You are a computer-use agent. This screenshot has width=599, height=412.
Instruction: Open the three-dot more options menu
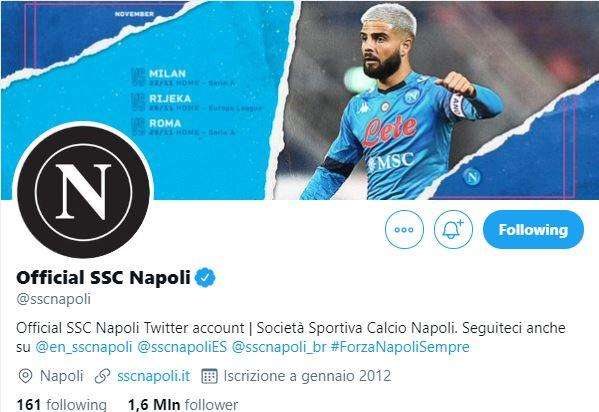pos(404,230)
